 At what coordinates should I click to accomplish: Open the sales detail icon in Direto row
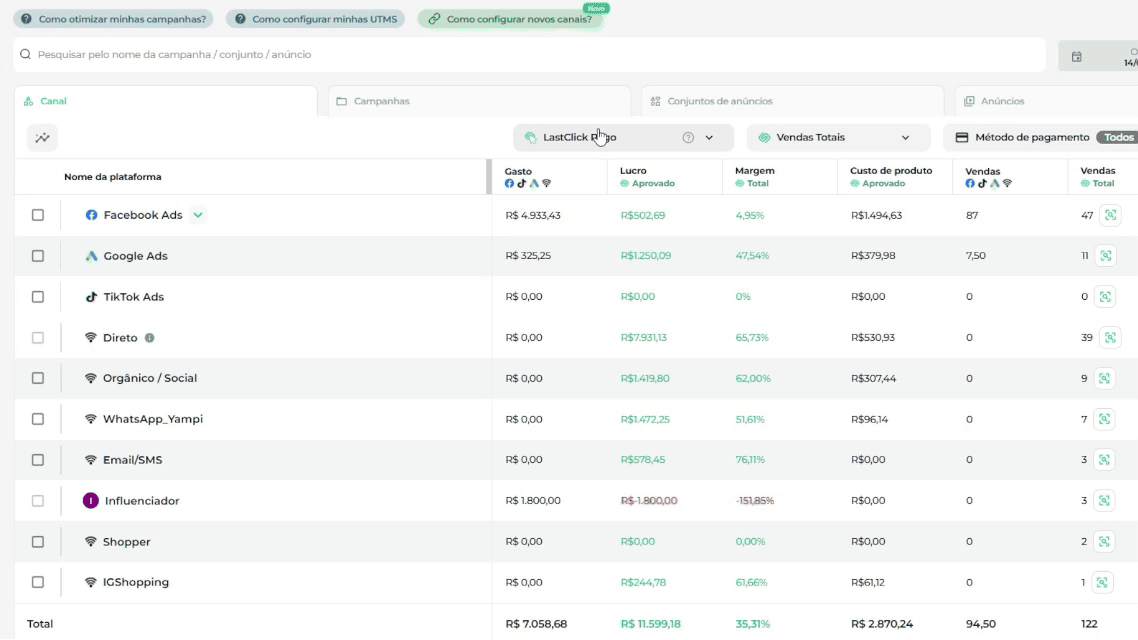coord(1110,337)
